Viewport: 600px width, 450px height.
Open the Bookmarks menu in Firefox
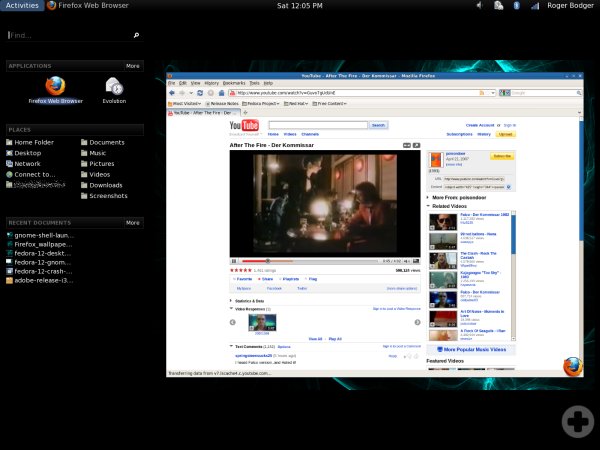(x=233, y=83)
